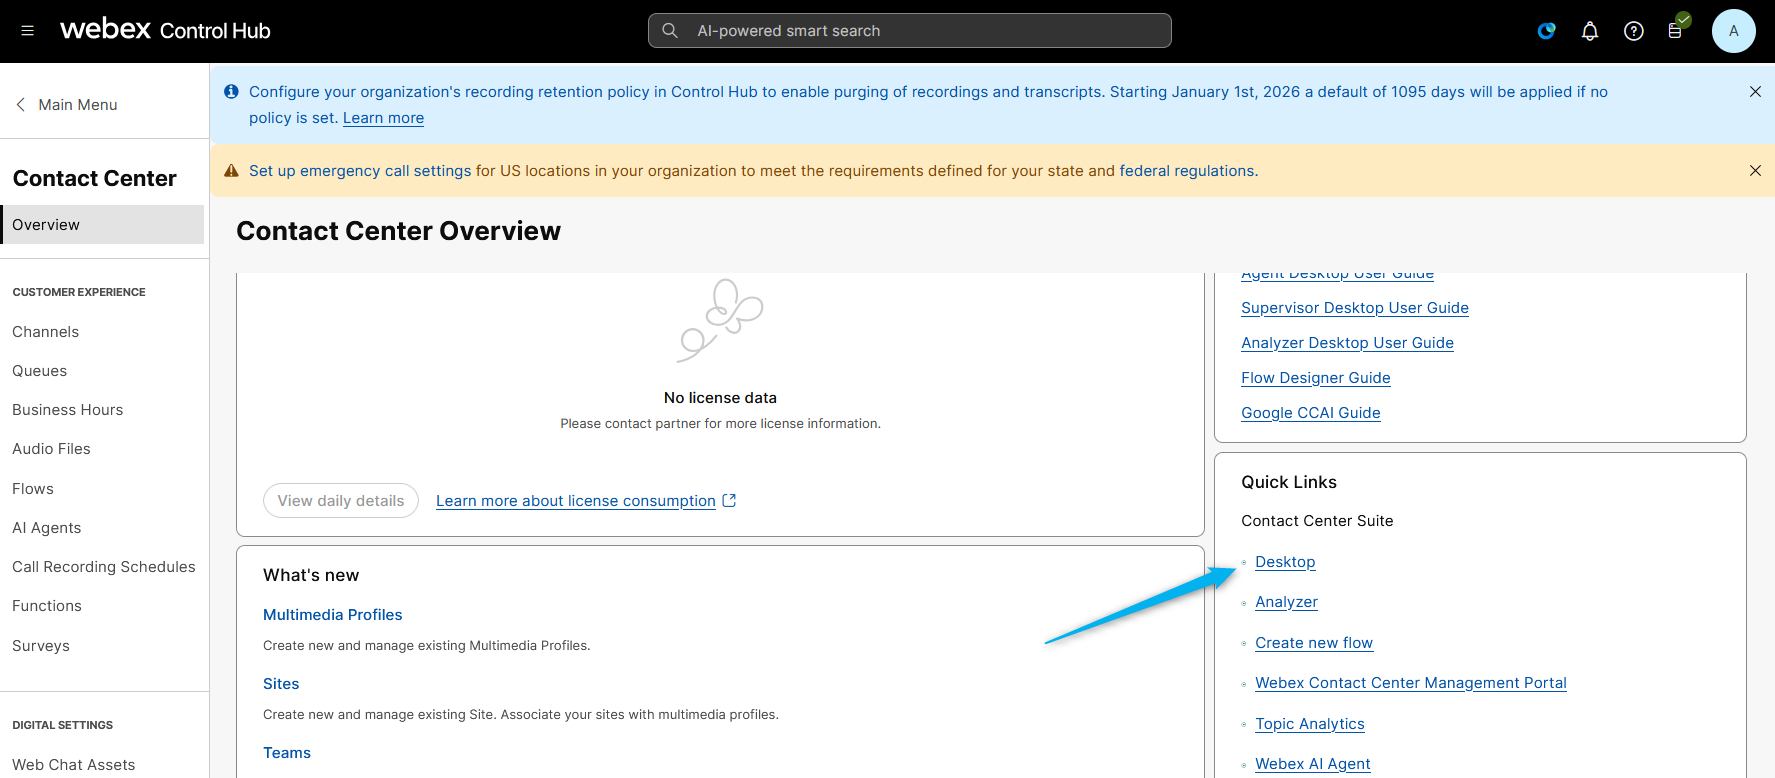The width and height of the screenshot is (1775, 778).
Task: Dismiss the emergency call settings warning
Action: click(x=1754, y=171)
